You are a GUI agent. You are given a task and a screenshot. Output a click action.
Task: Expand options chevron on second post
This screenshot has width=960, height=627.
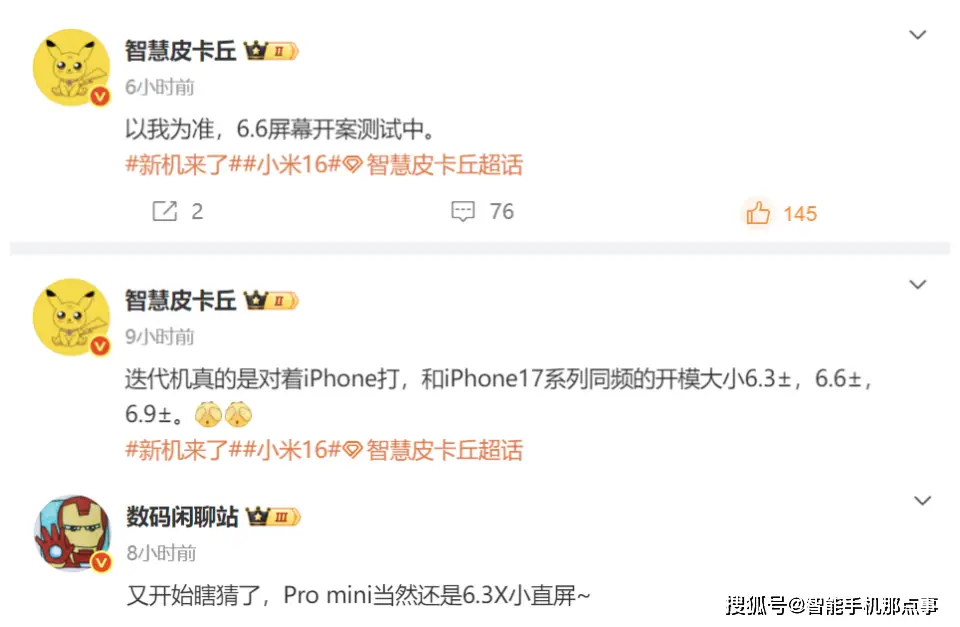point(917,285)
